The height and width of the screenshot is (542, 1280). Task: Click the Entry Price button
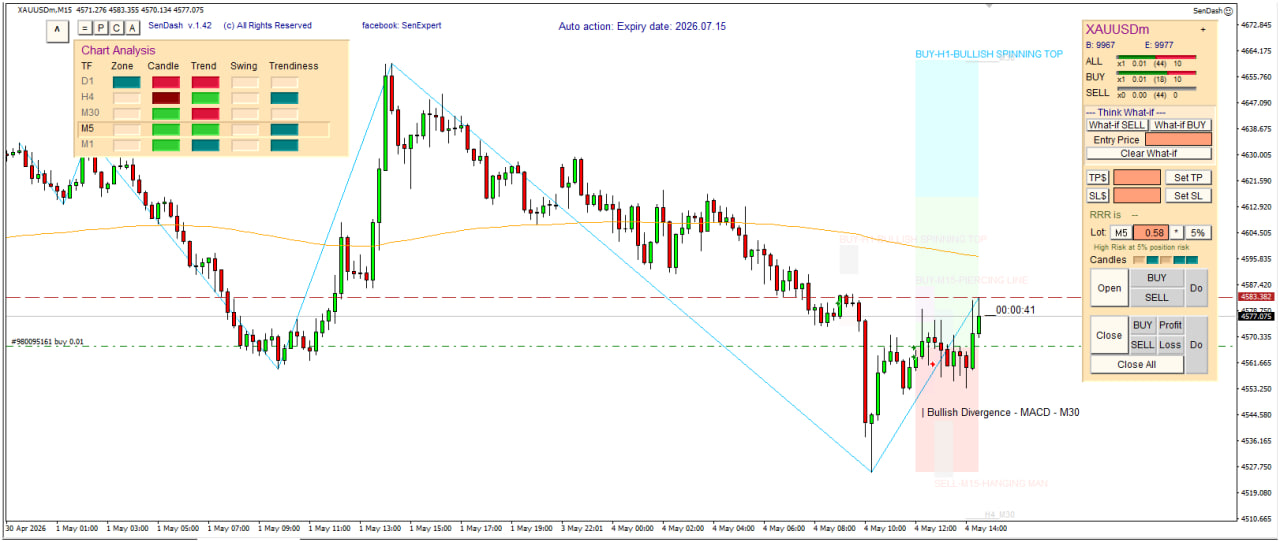click(1116, 140)
